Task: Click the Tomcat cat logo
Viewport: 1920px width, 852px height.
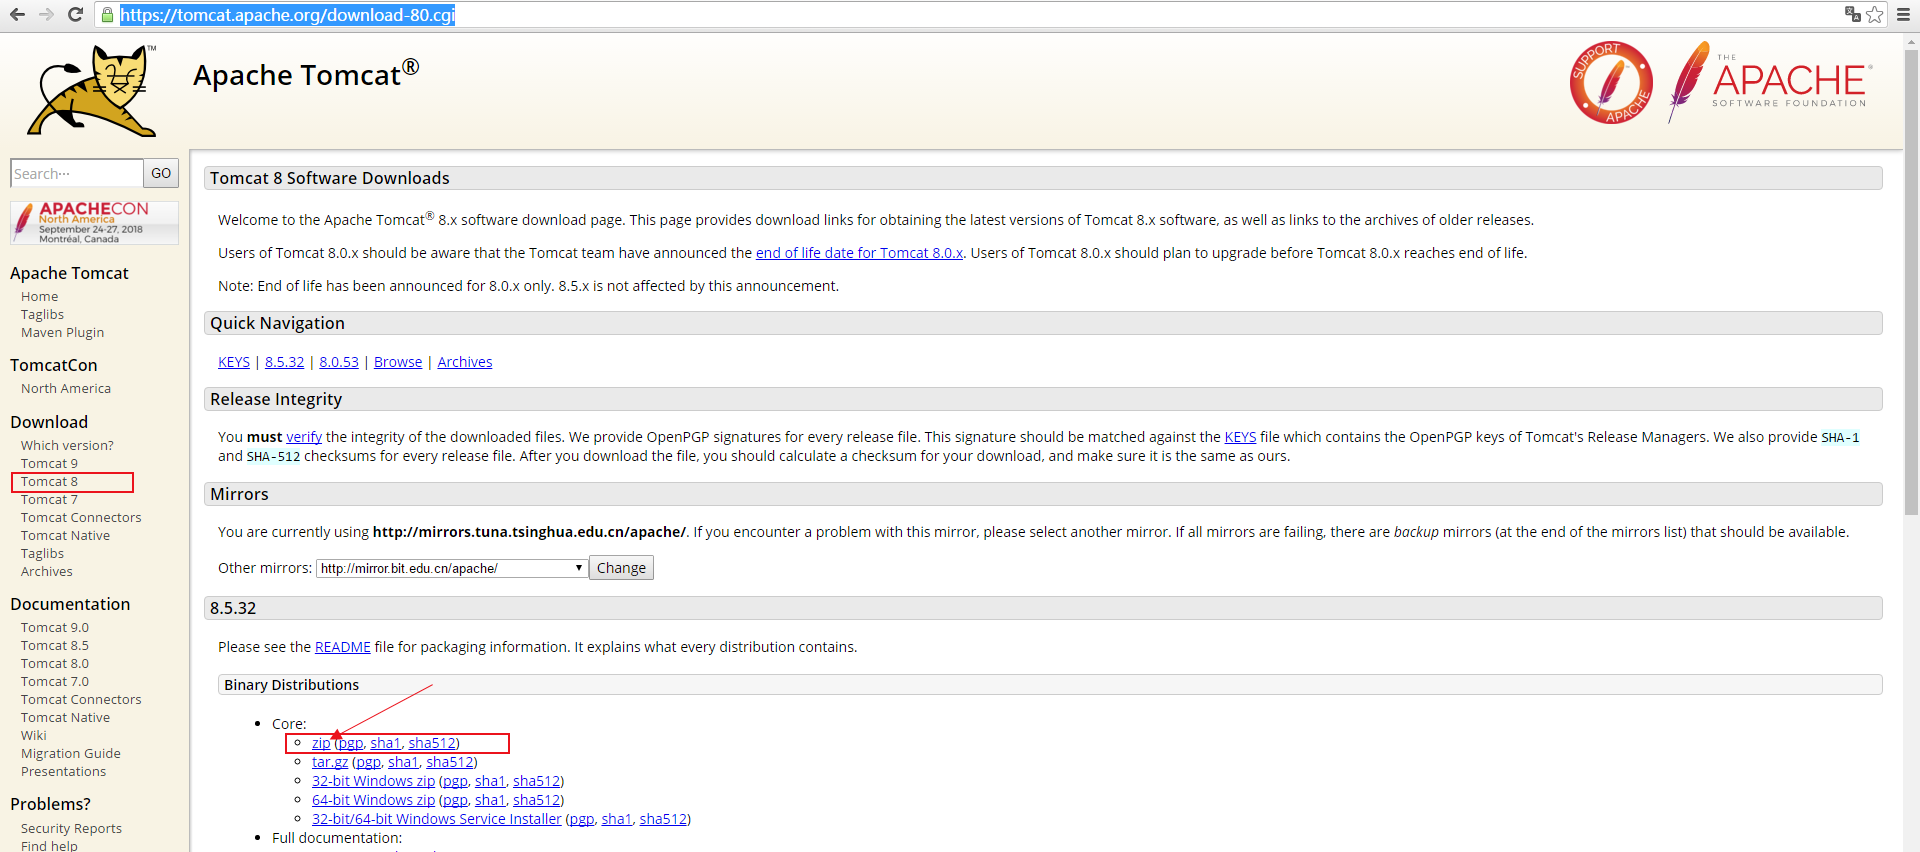Action: coord(92,90)
